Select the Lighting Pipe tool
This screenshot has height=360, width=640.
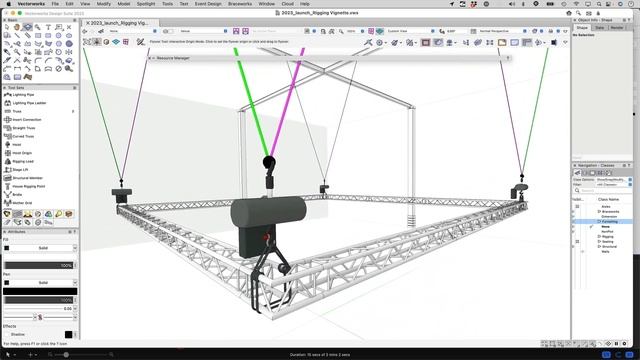tap(23, 95)
